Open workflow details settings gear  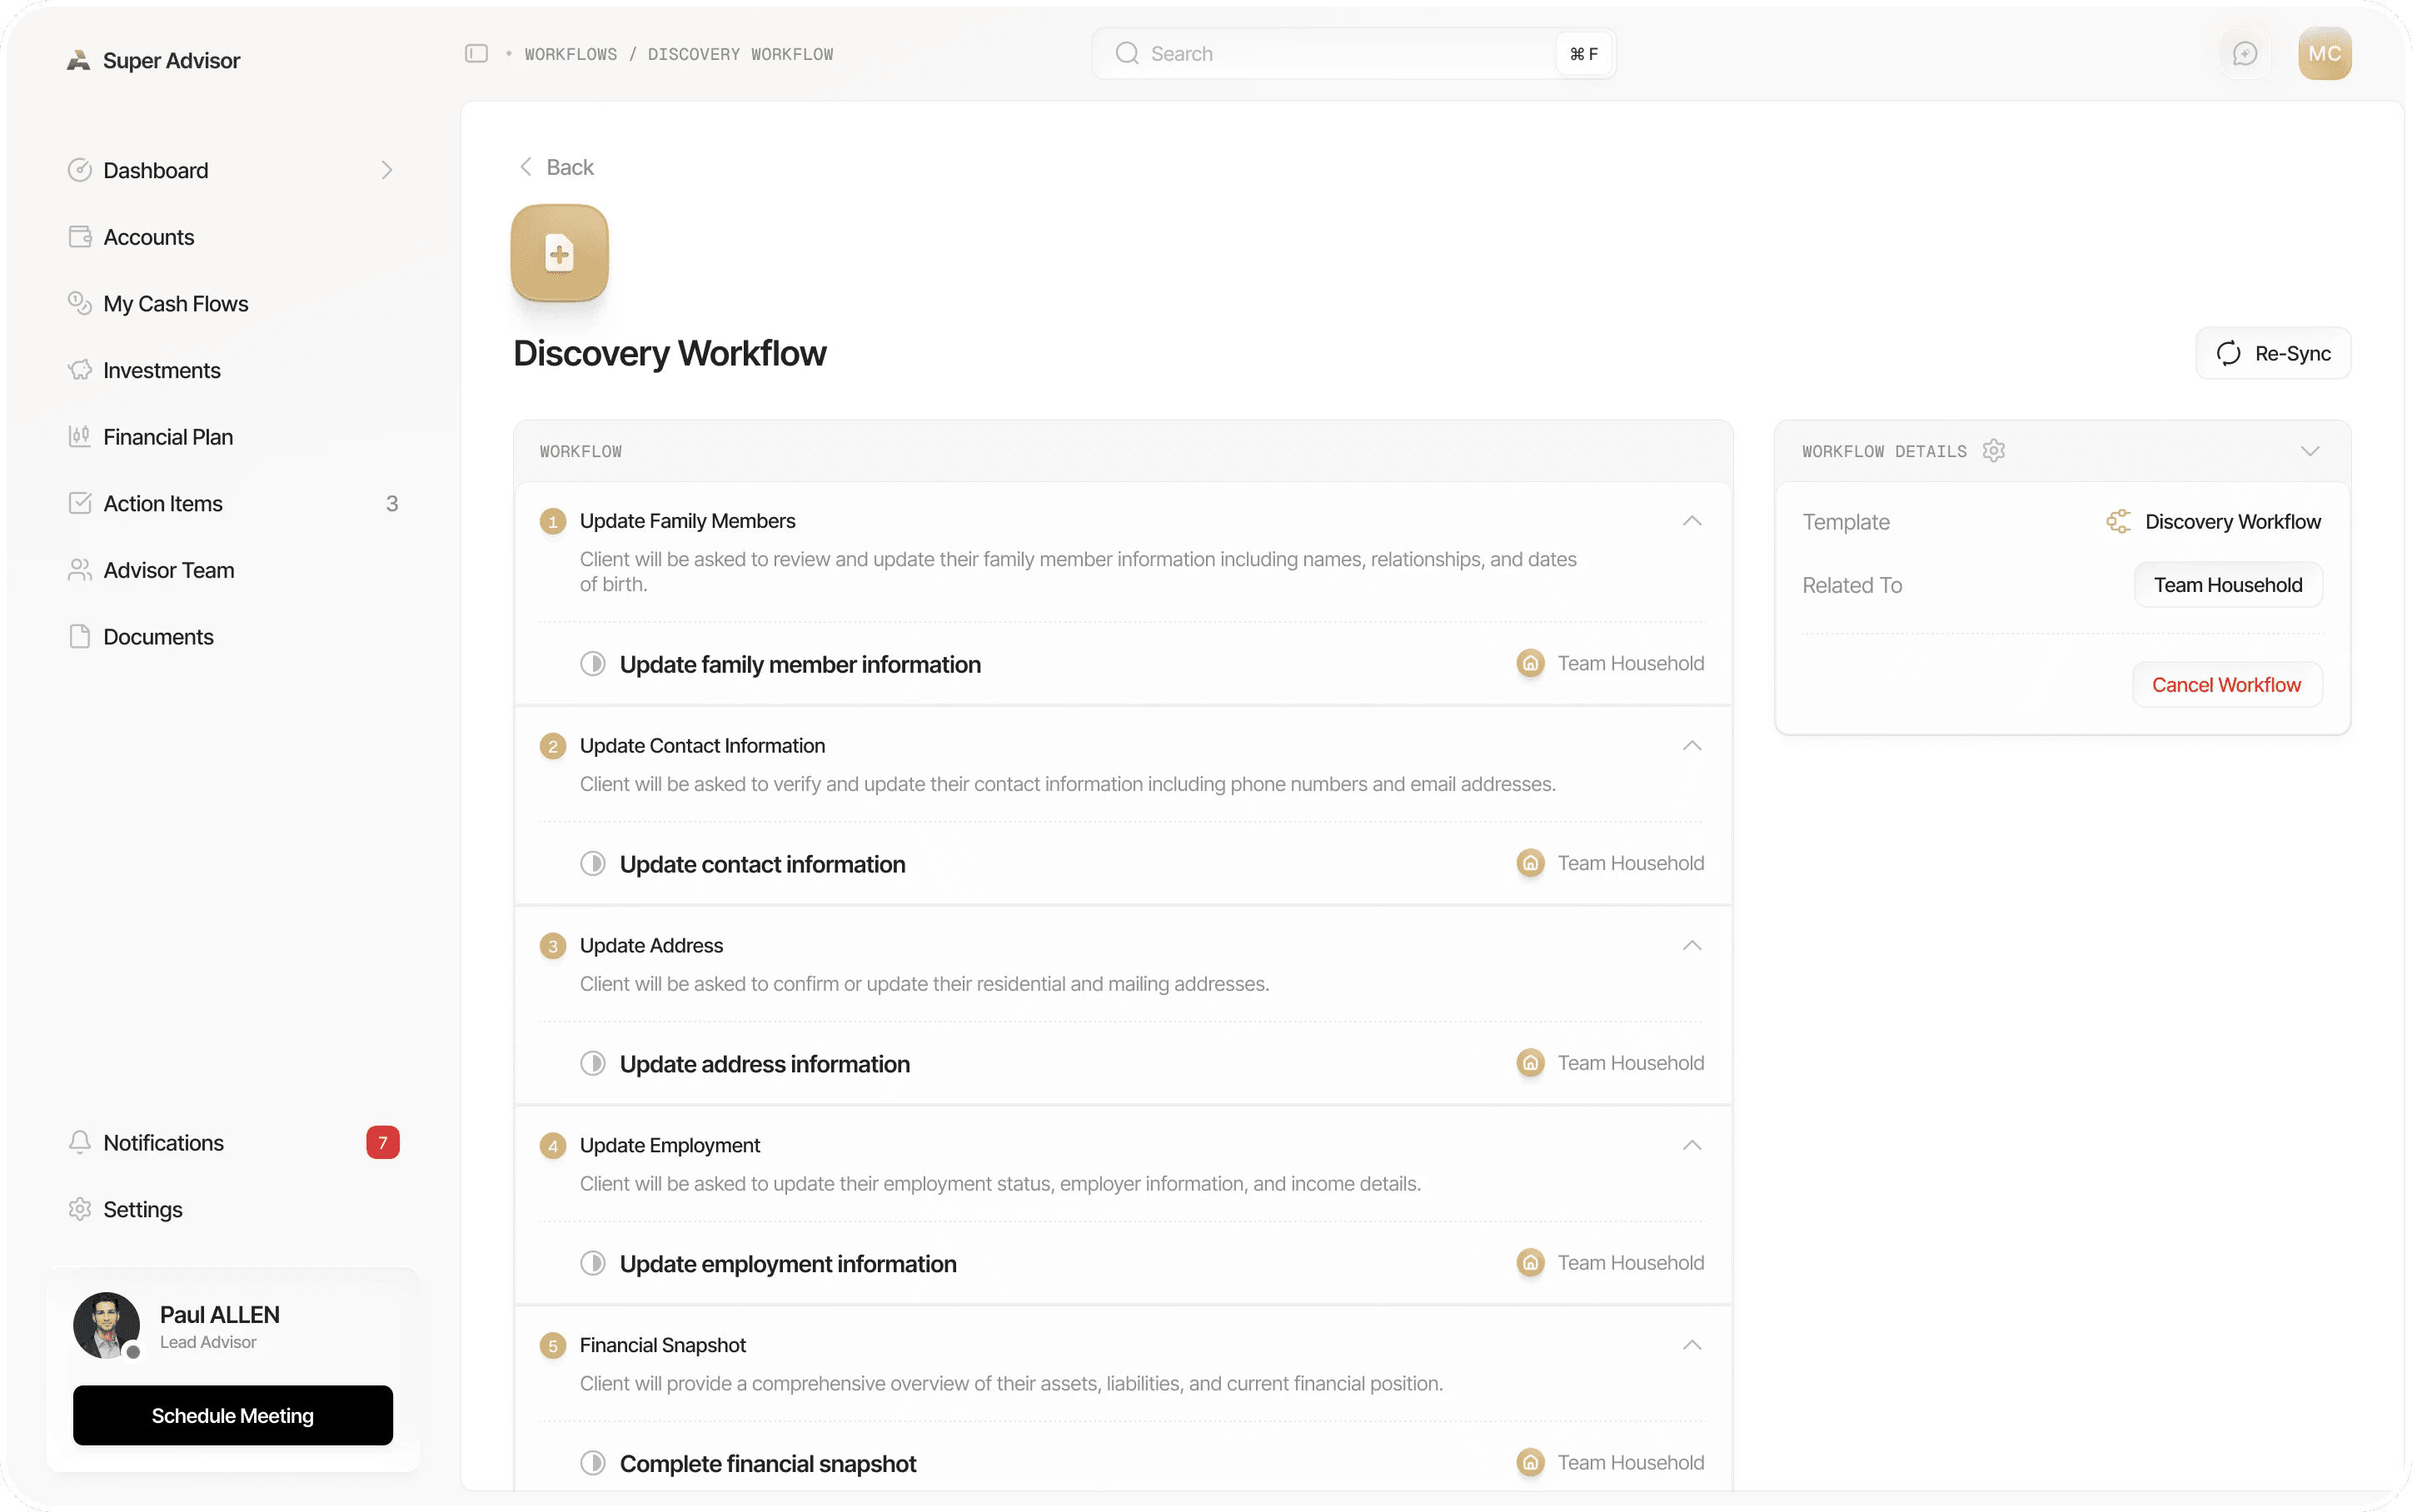1994,451
